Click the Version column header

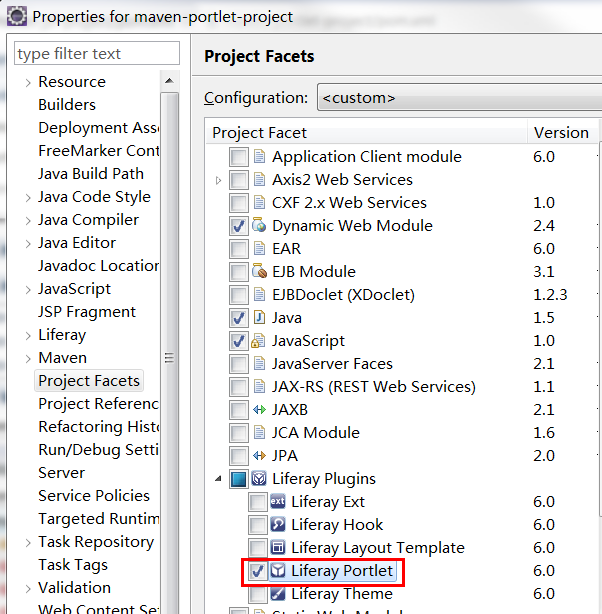(x=561, y=133)
